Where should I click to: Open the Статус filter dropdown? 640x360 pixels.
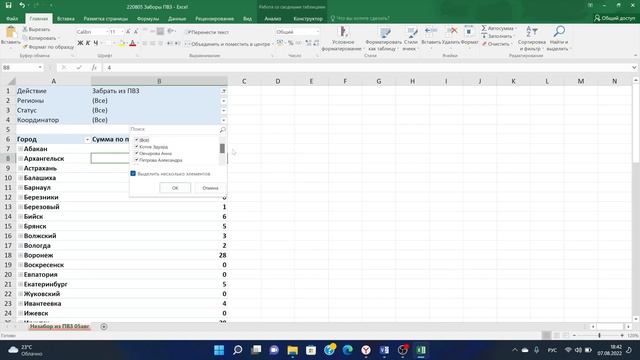tap(224, 111)
